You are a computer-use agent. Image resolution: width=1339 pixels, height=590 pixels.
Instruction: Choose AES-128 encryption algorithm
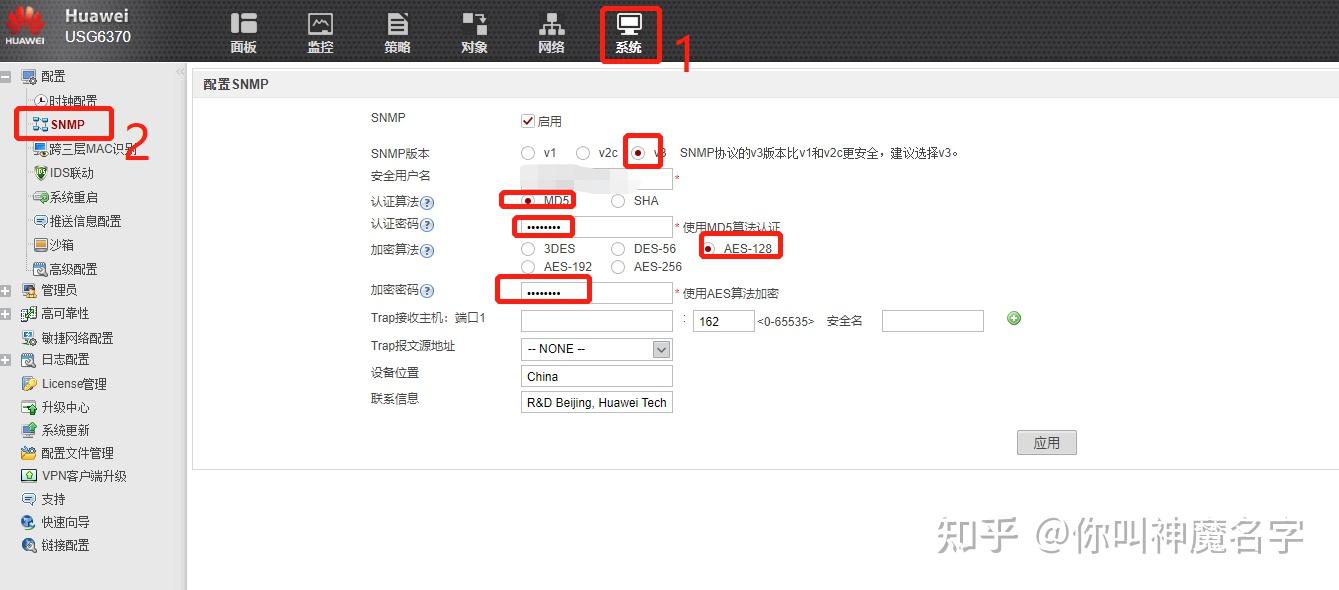(x=709, y=248)
